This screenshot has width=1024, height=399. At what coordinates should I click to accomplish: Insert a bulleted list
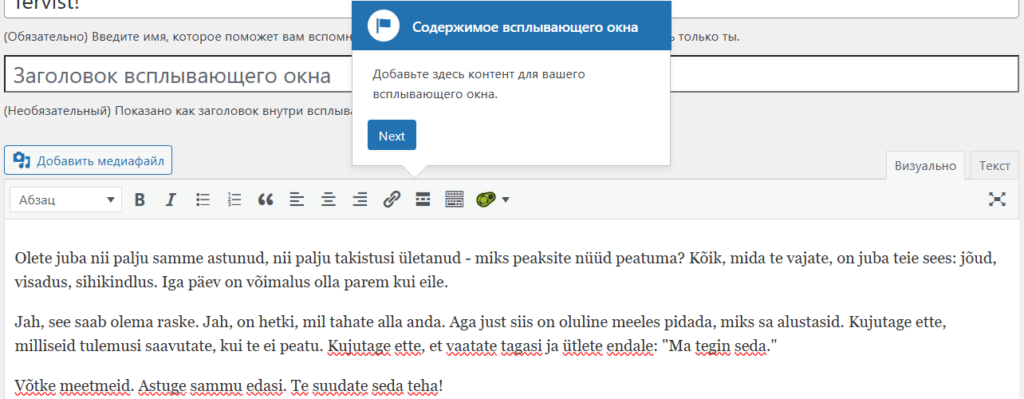[x=203, y=200]
